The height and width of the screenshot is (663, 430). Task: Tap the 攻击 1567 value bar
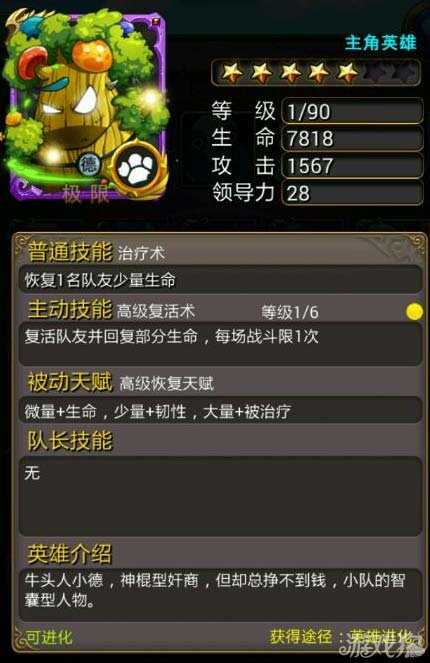point(352,165)
